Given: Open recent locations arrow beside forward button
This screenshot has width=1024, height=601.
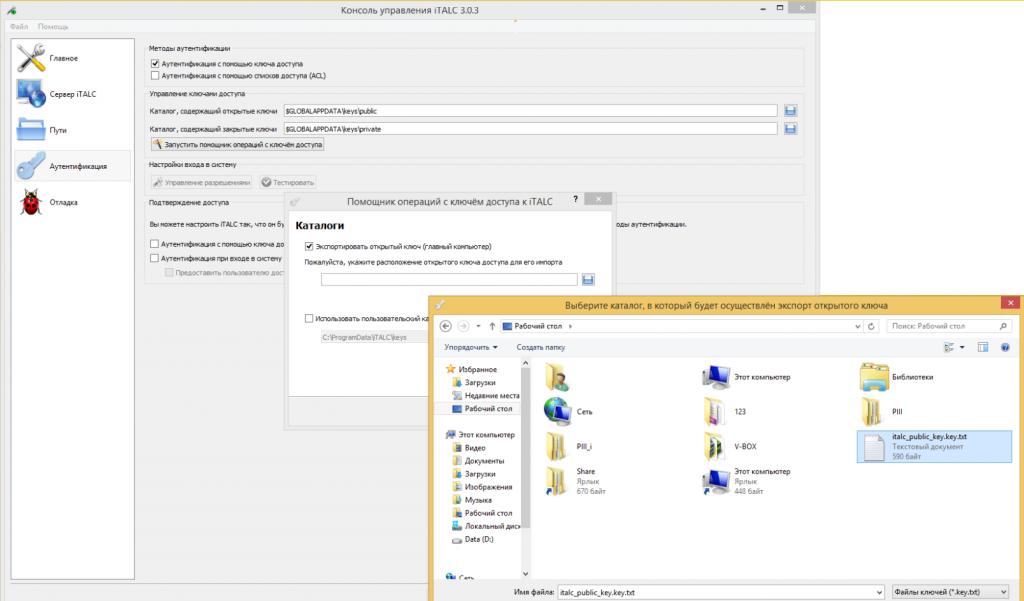Looking at the screenshot, I should pyautogui.click(x=478, y=326).
